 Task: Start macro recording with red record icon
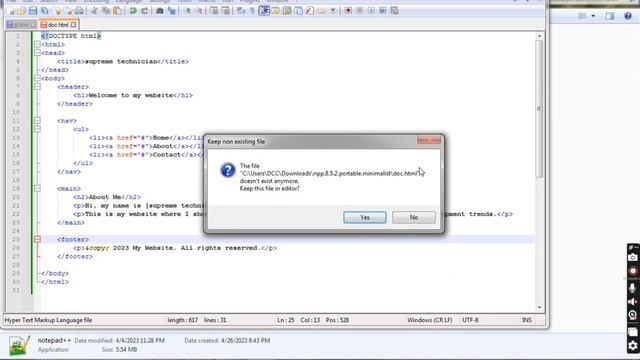tap(348, 11)
